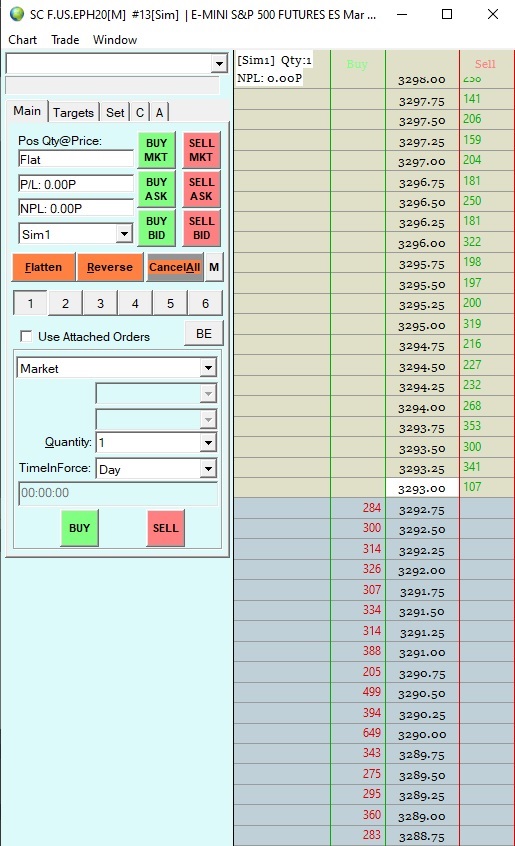The height and width of the screenshot is (846, 515).
Task: Cancel all working orders with CancelAll
Action: 174,267
